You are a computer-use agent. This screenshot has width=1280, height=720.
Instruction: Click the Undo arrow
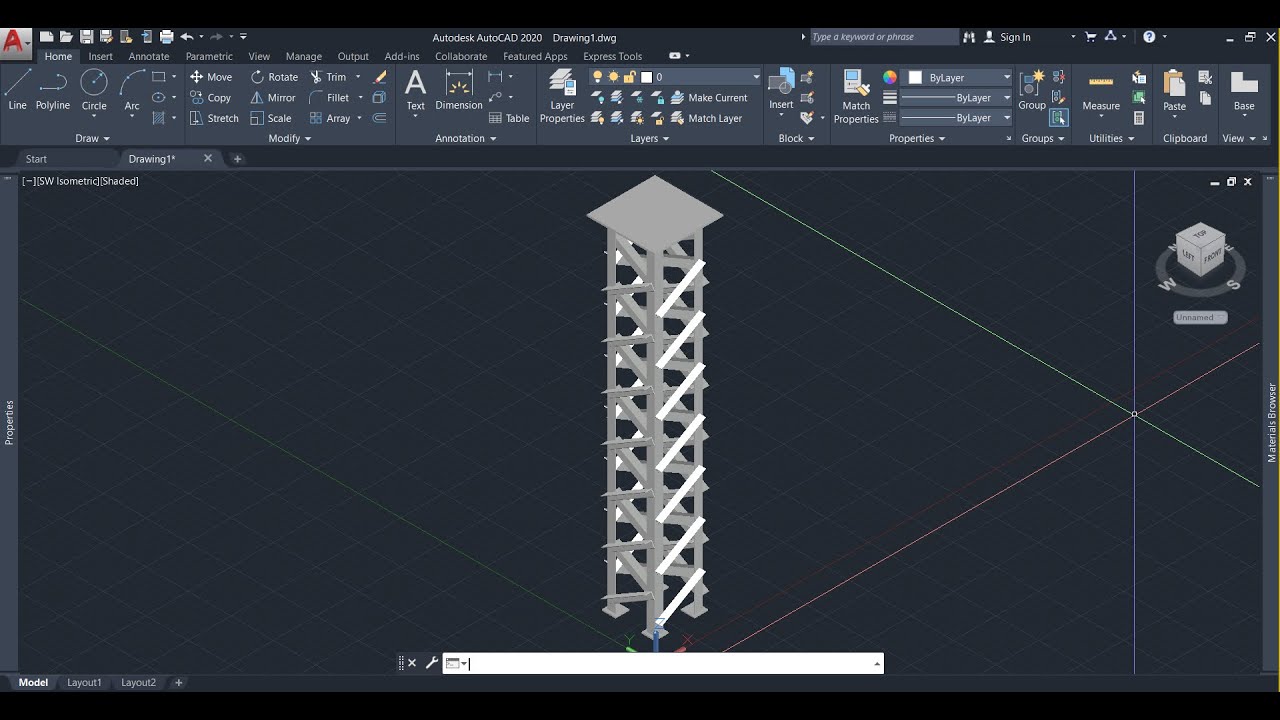pyautogui.click(x=186, y=37)
